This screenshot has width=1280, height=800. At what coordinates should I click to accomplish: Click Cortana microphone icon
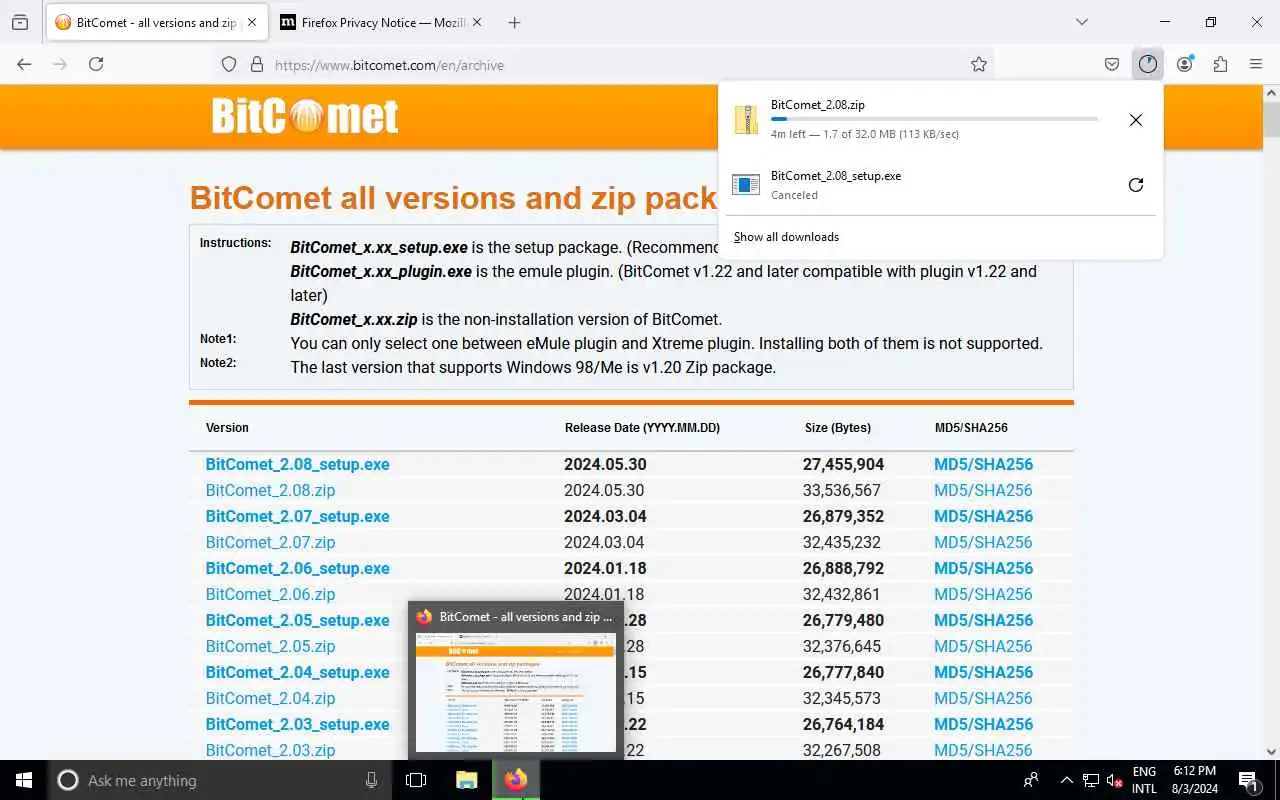point(371,780)
